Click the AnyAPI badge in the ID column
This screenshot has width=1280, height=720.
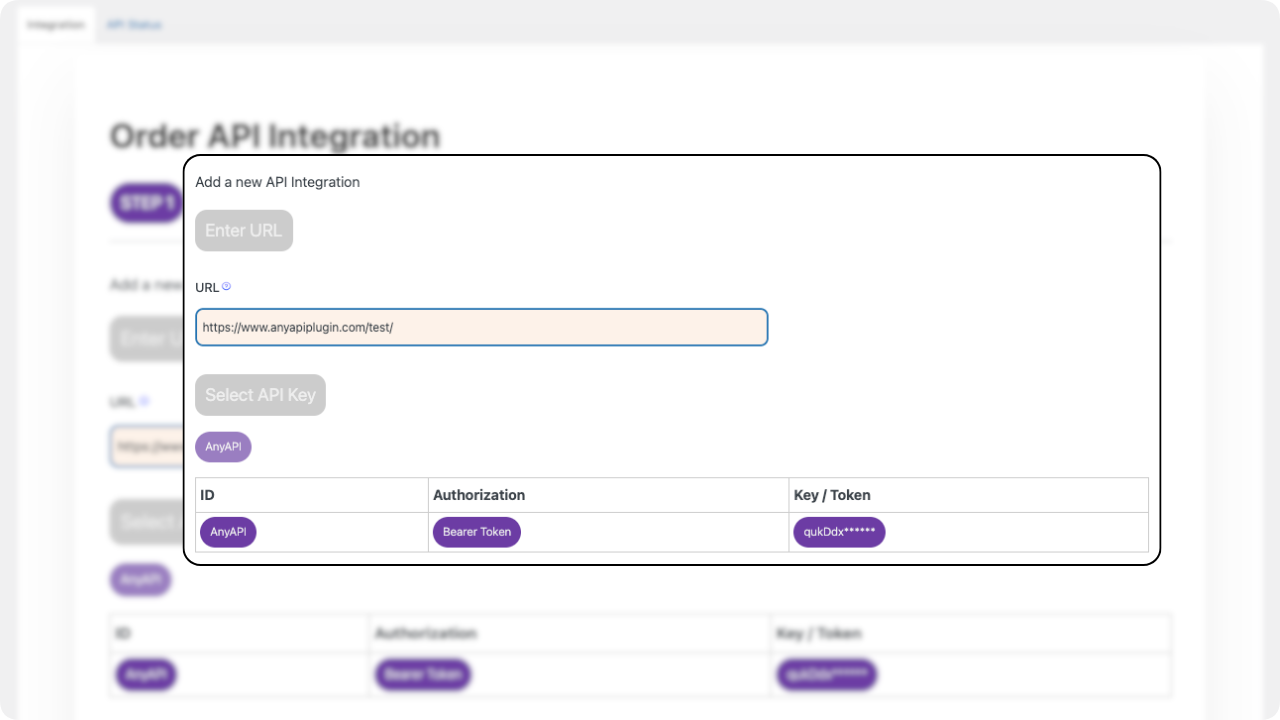228,532
